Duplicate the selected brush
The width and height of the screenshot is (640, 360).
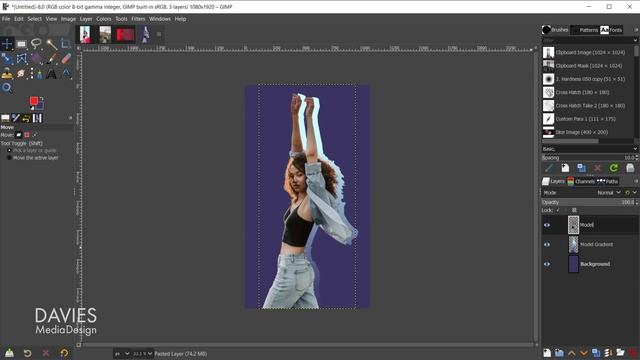point(581,168)
